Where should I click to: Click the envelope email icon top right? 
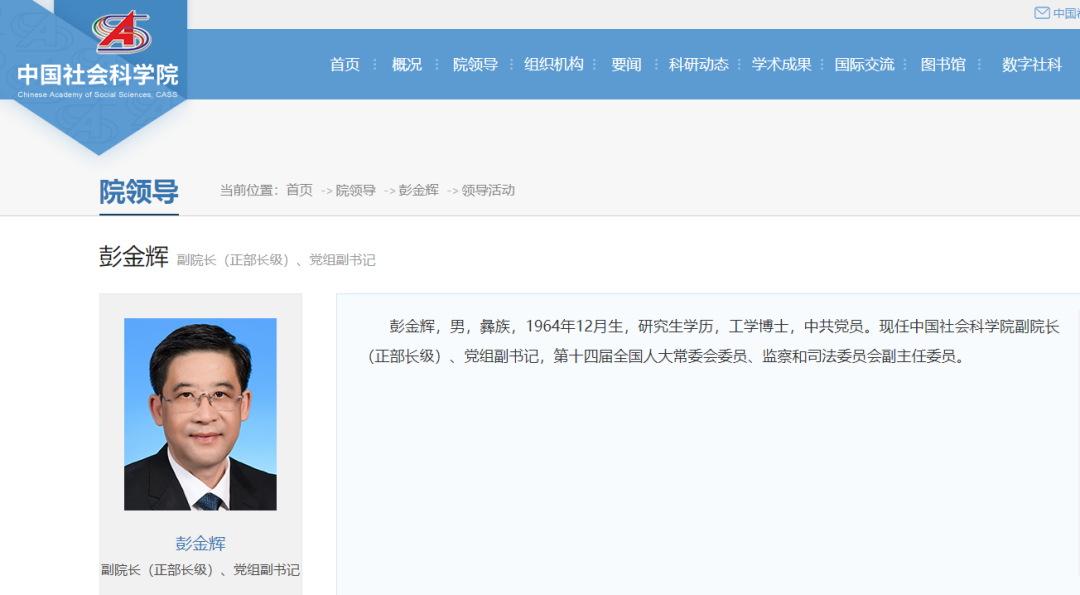[1040, 13]
